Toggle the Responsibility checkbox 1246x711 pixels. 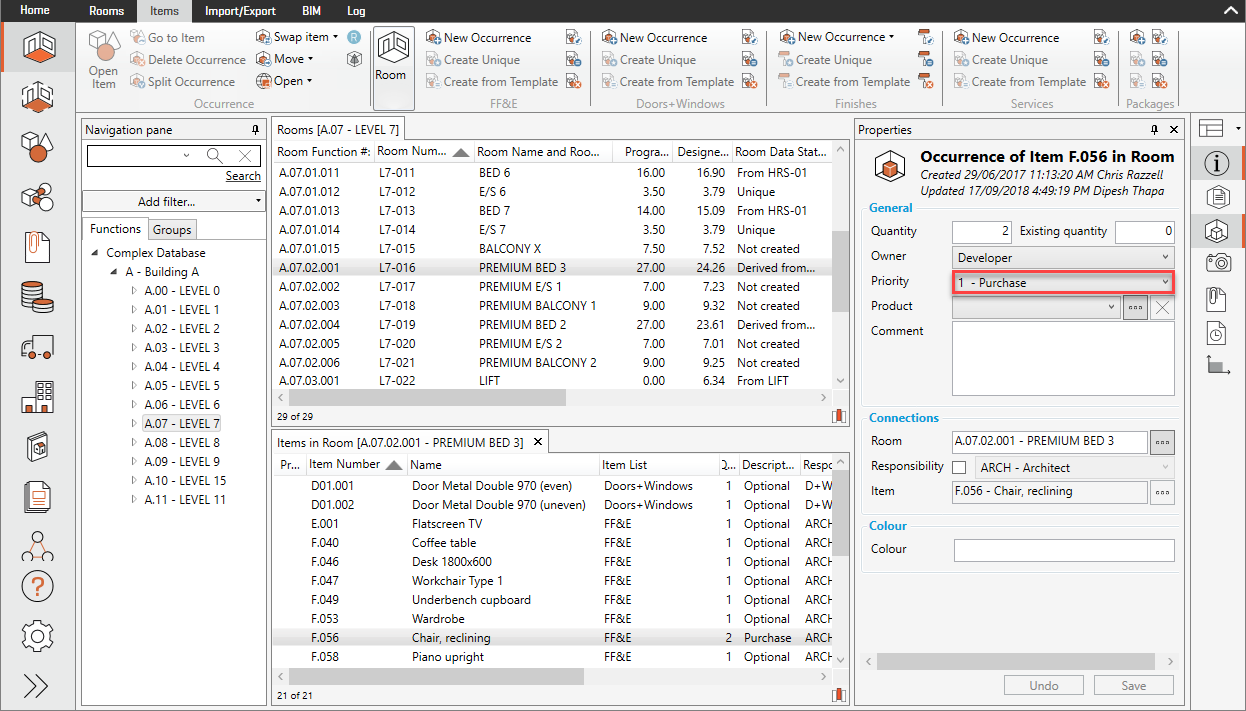click(959, 467)
